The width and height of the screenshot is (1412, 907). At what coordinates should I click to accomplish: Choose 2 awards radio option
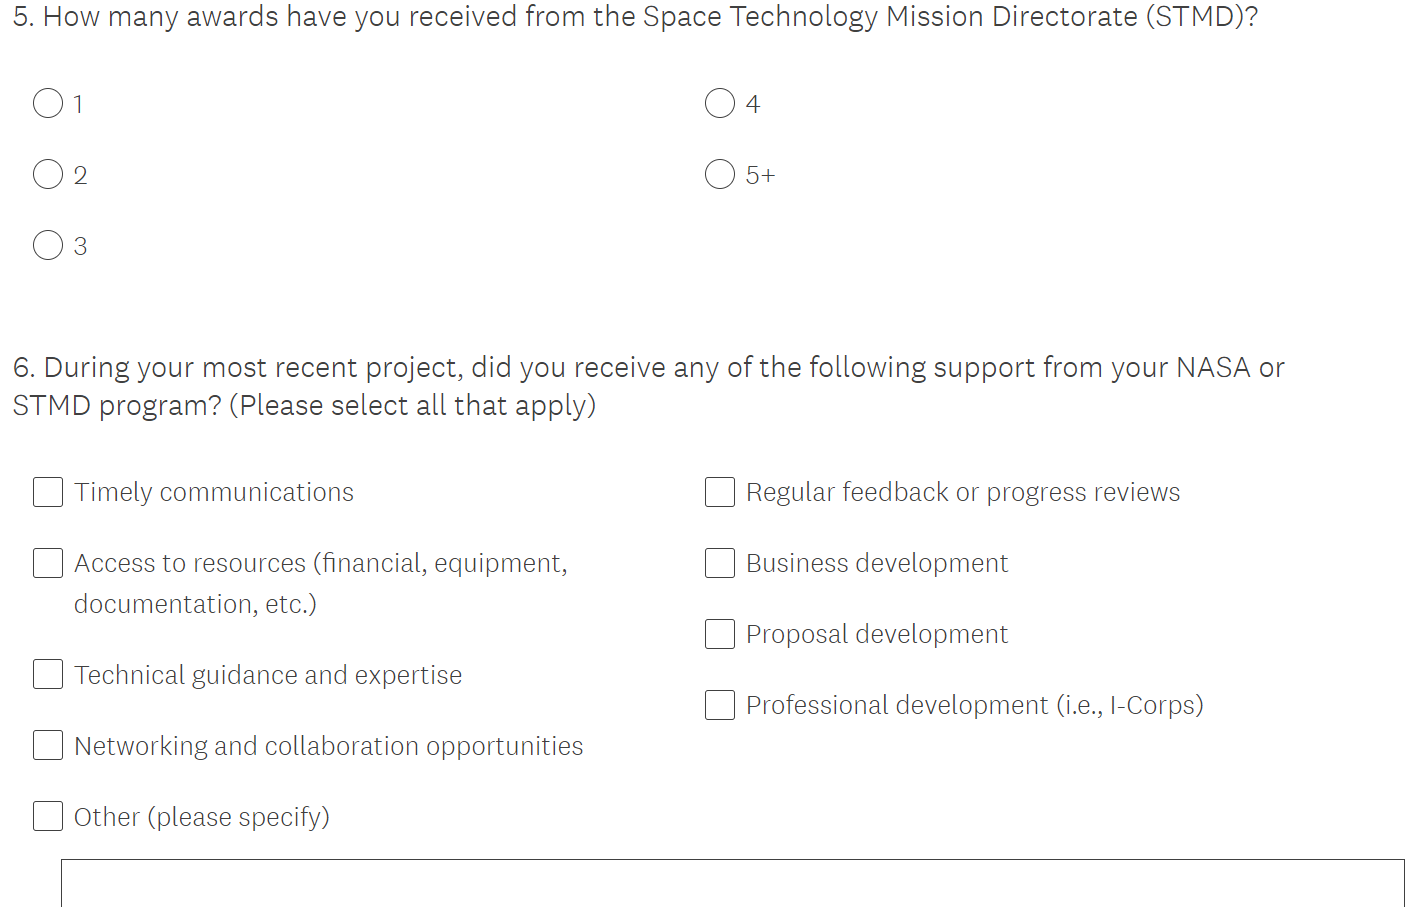(48, 175)
